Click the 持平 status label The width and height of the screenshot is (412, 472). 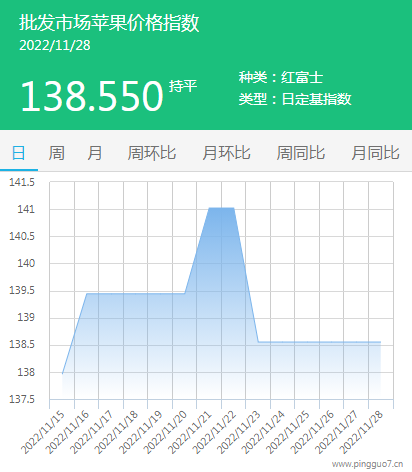[183, 86]
